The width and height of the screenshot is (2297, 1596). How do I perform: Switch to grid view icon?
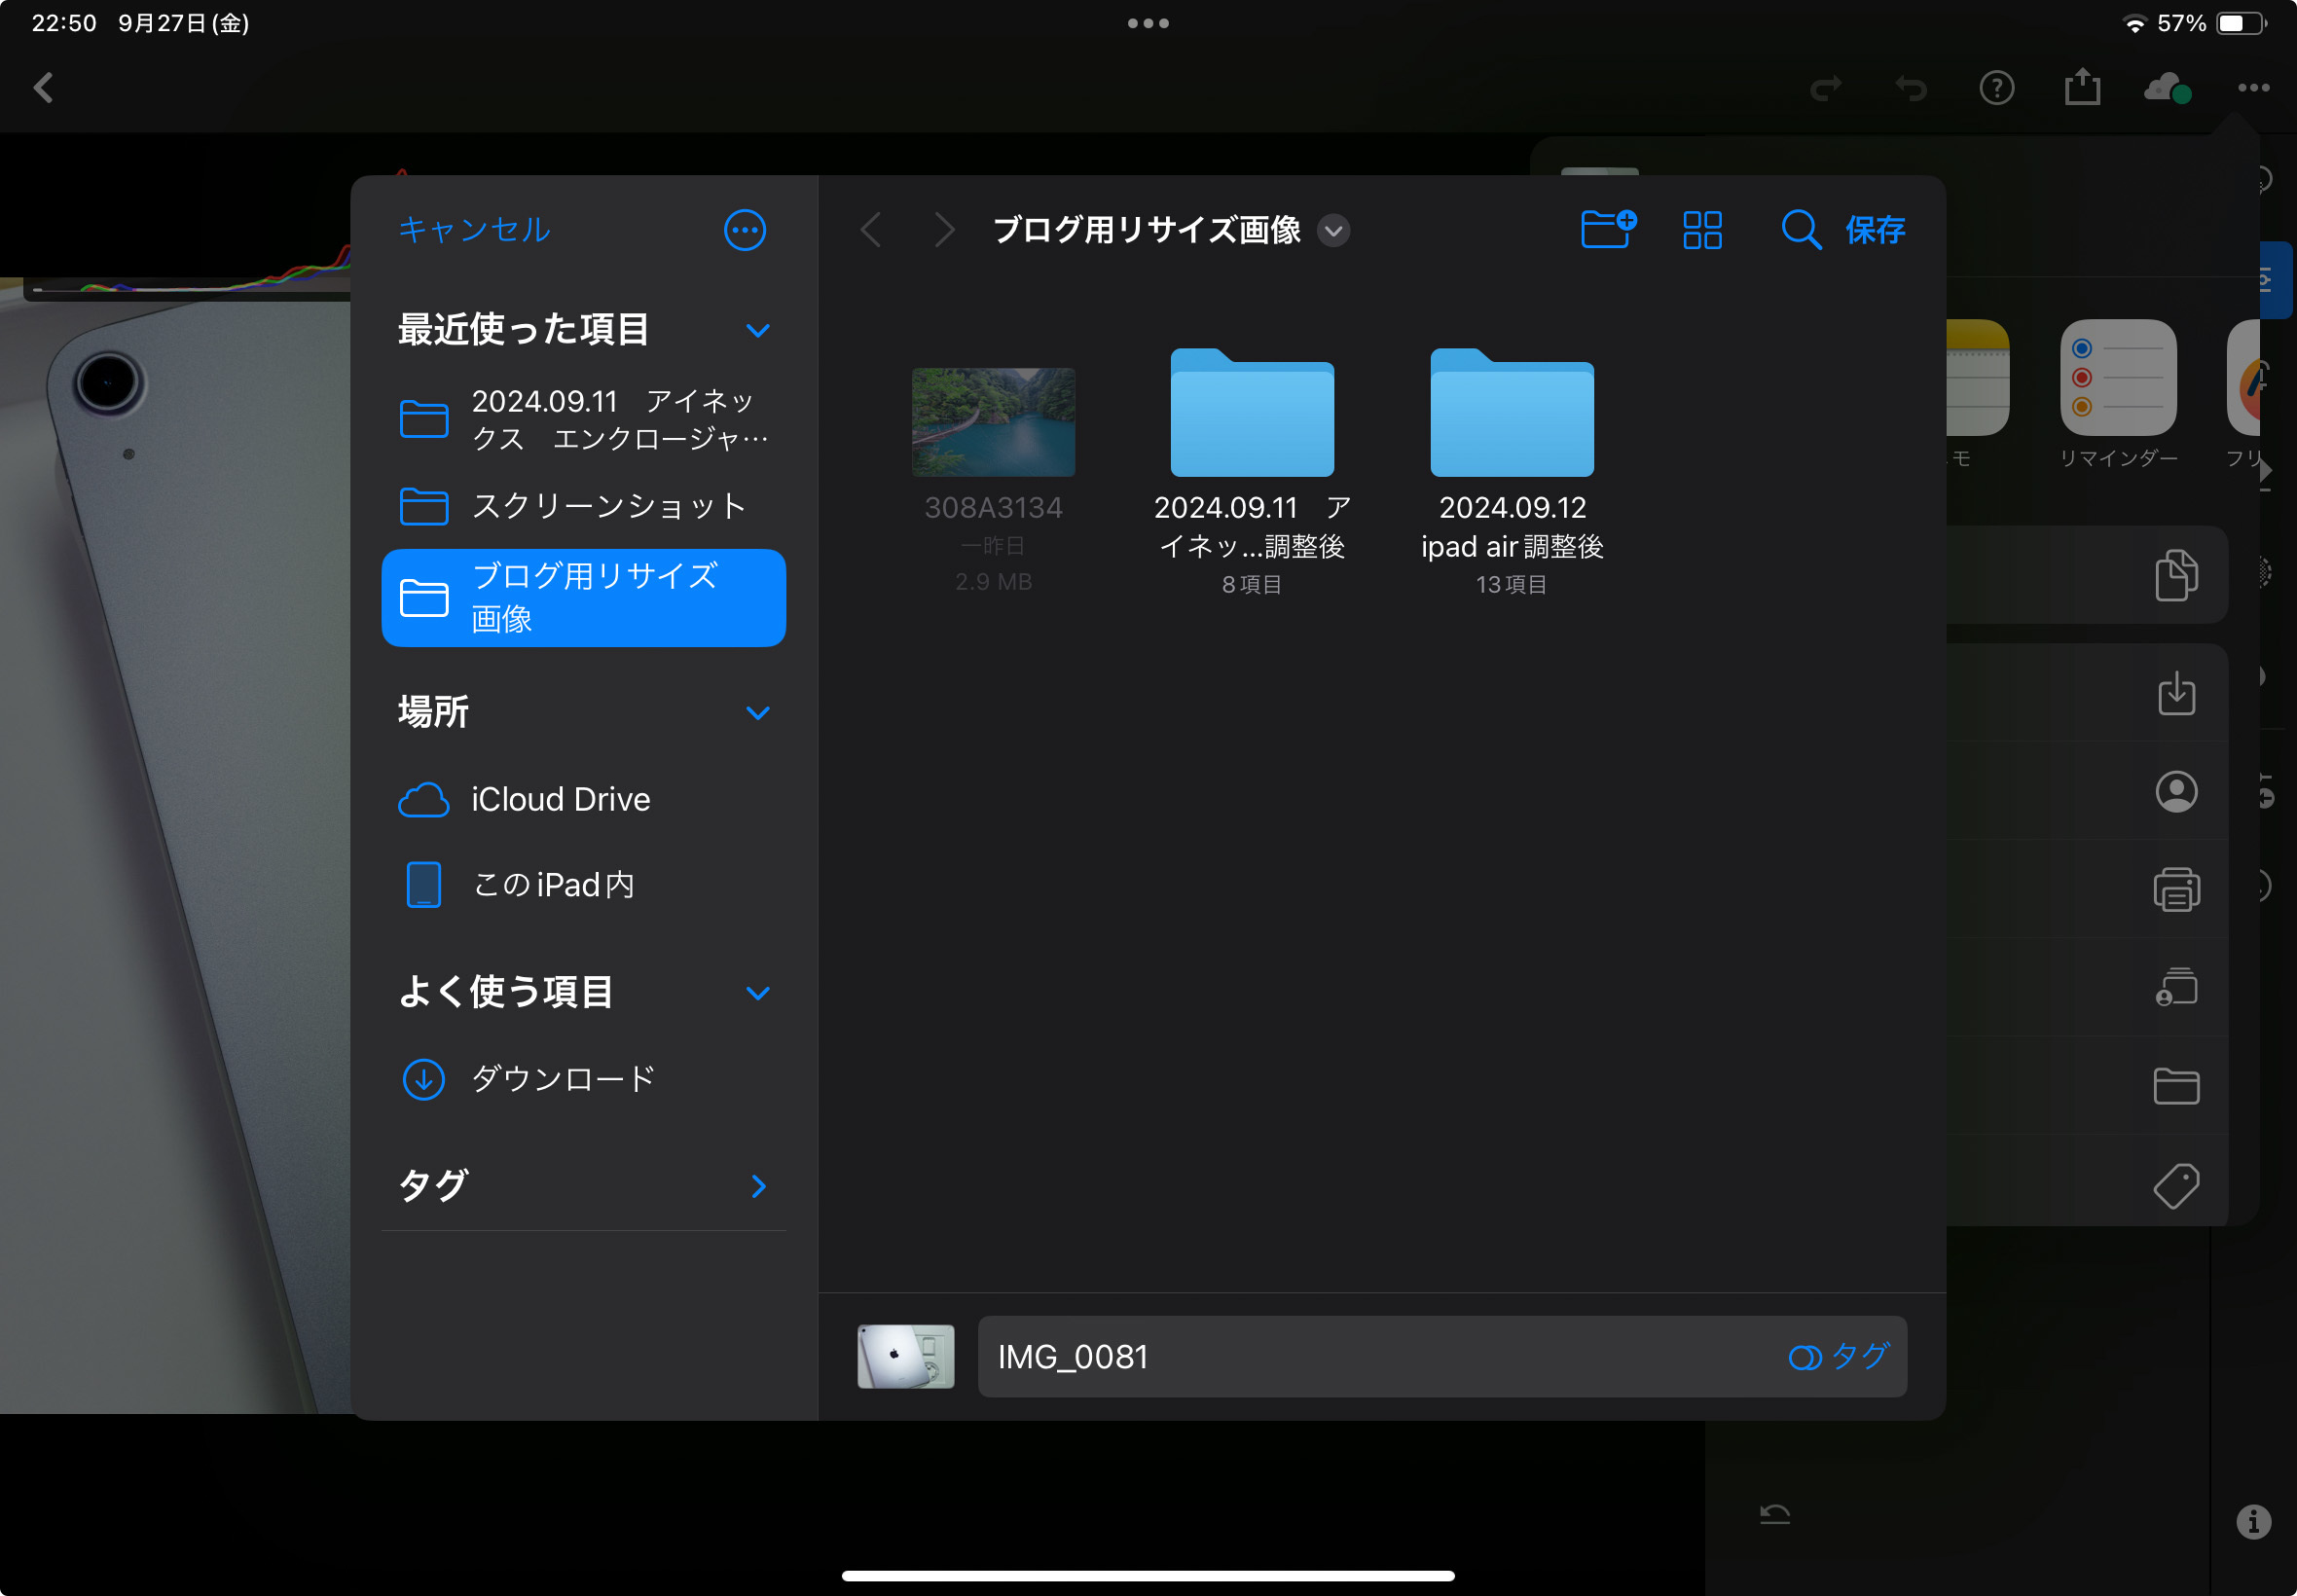tap(1702, 230)
